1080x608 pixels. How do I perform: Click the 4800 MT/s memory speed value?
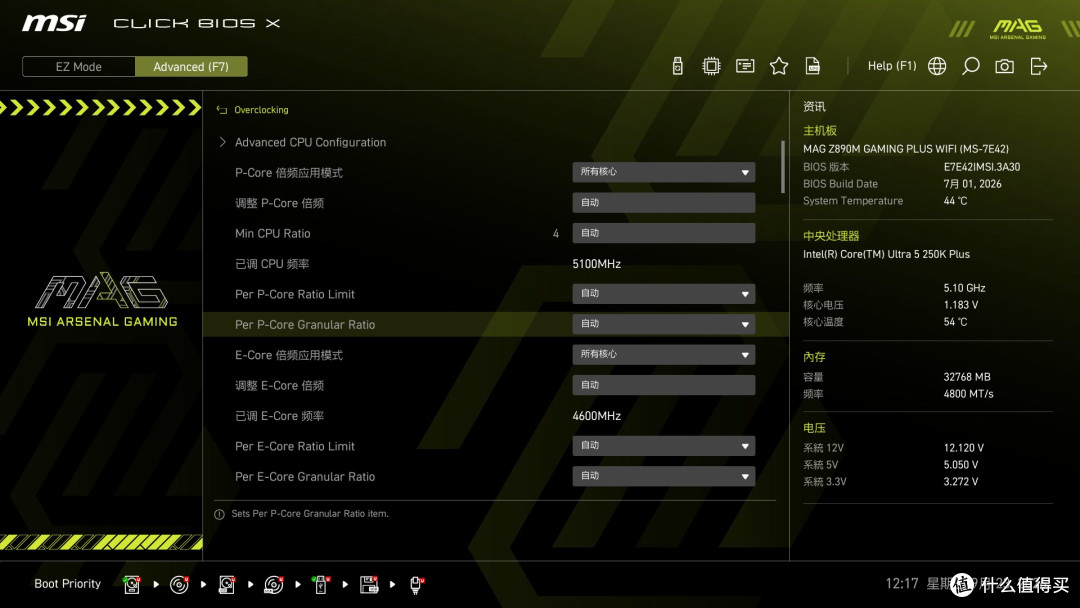pos(968,394)
